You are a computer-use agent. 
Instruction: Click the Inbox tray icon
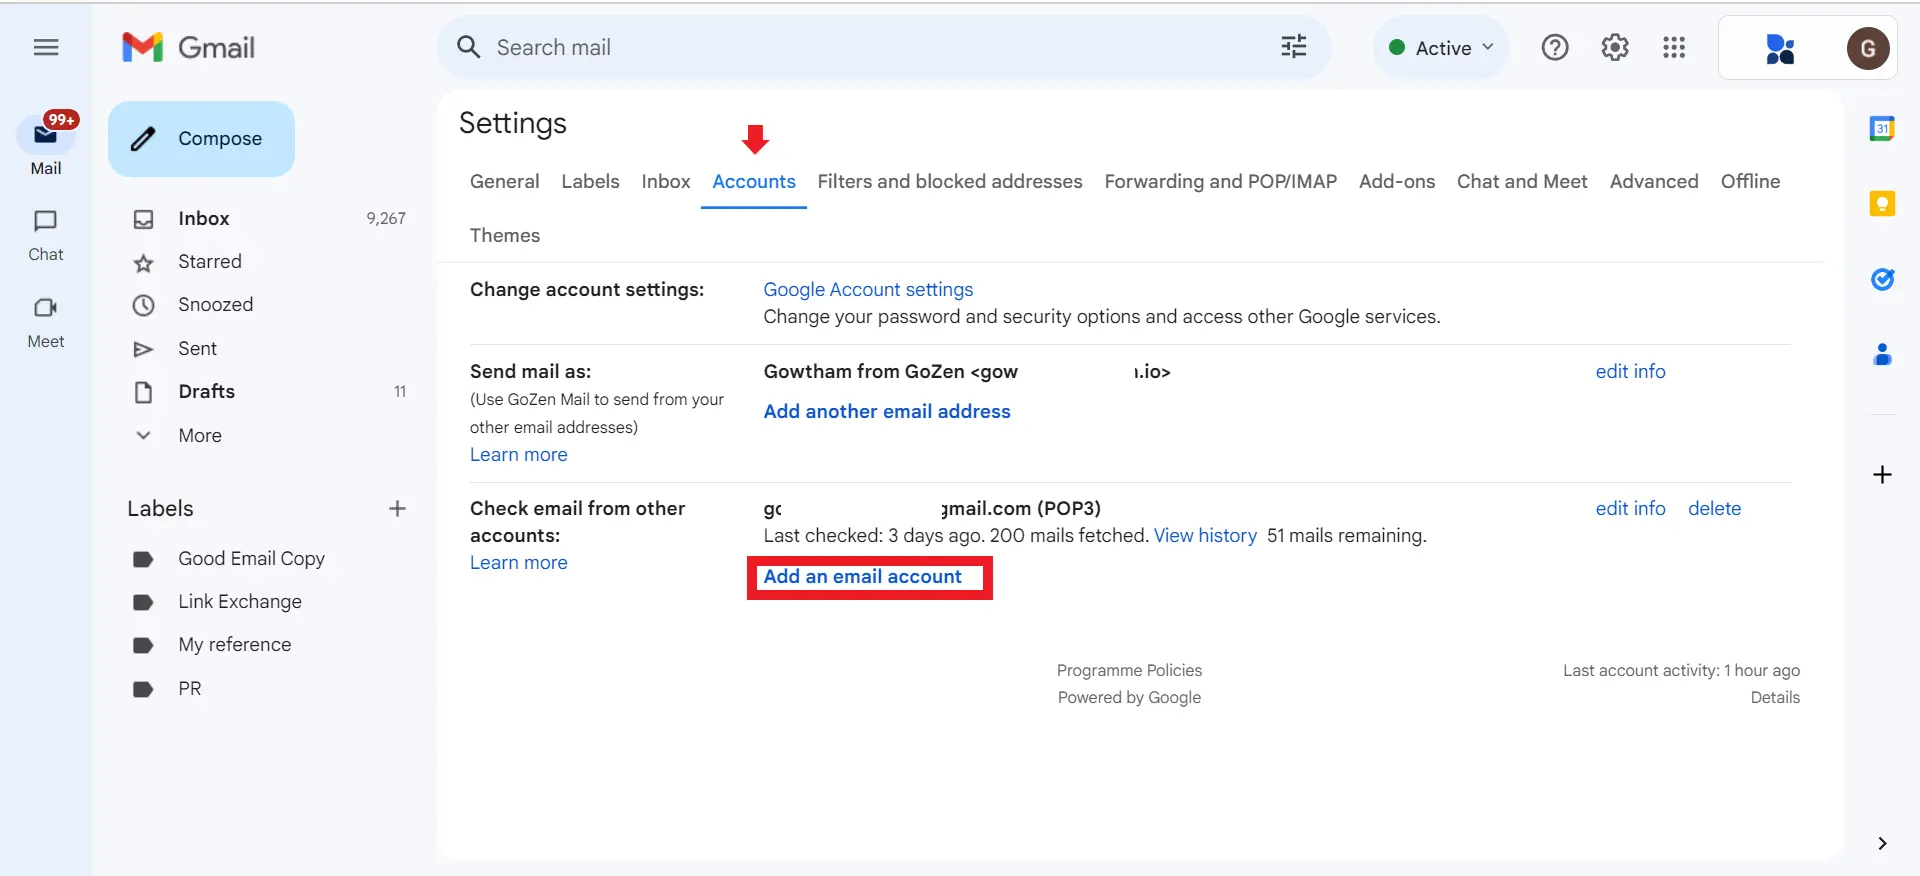click(144, 219)
